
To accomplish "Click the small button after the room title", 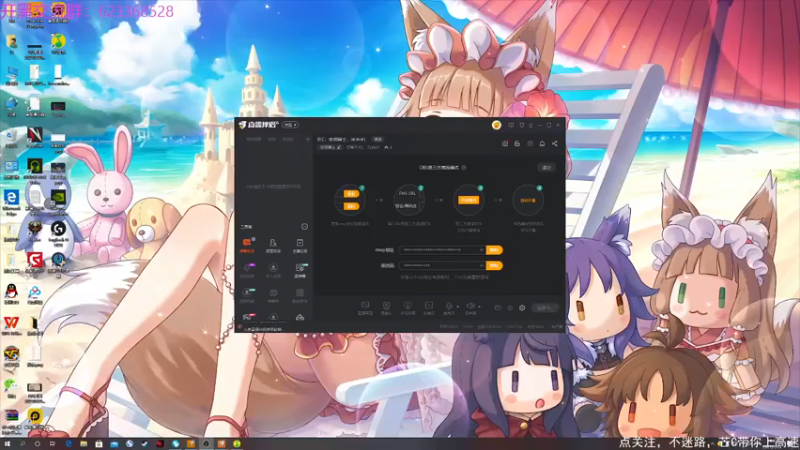I will 378,139.
